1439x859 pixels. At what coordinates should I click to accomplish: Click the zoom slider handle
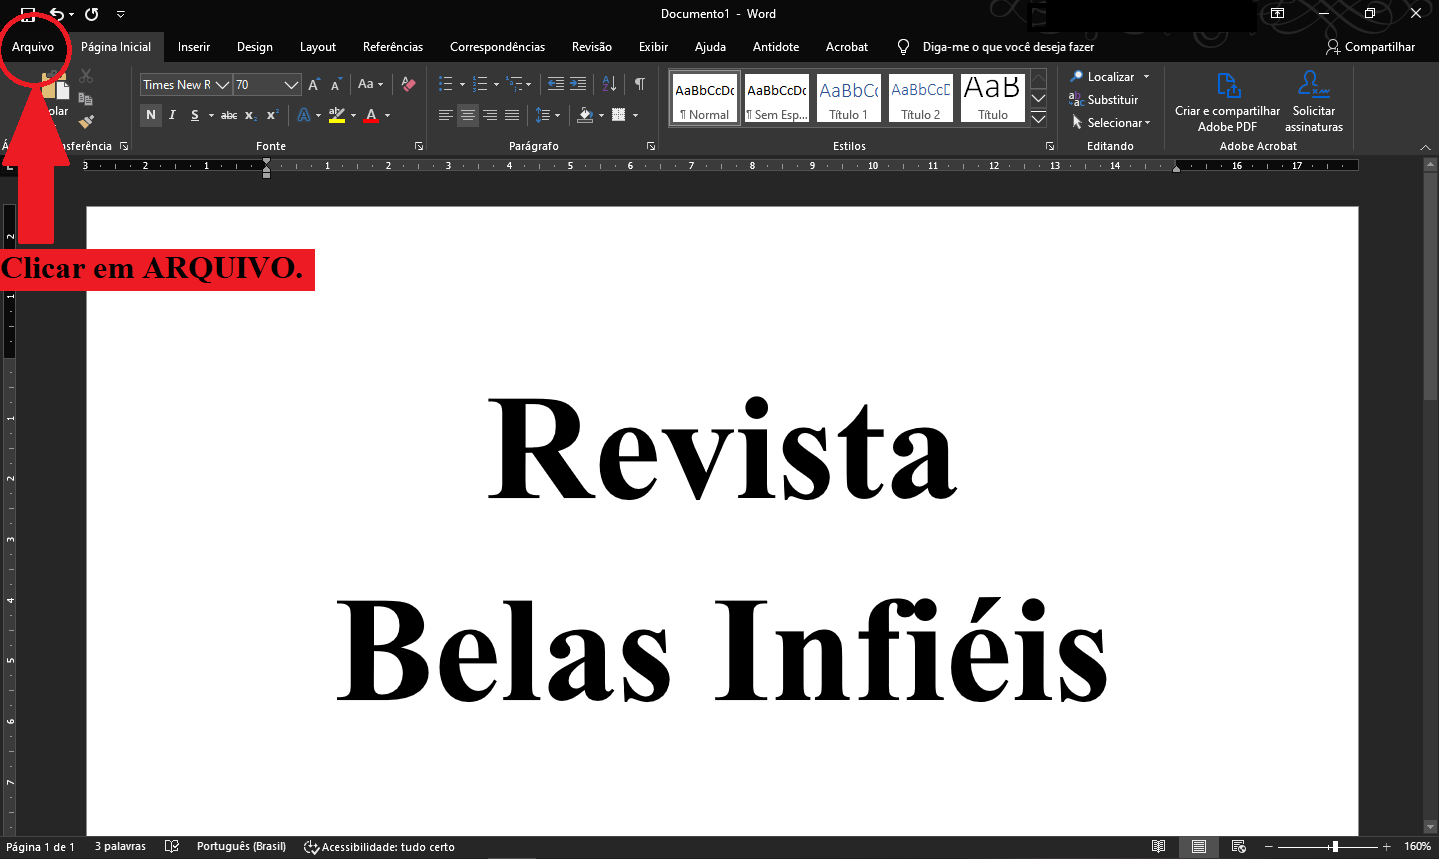(x=1334, y=847)
